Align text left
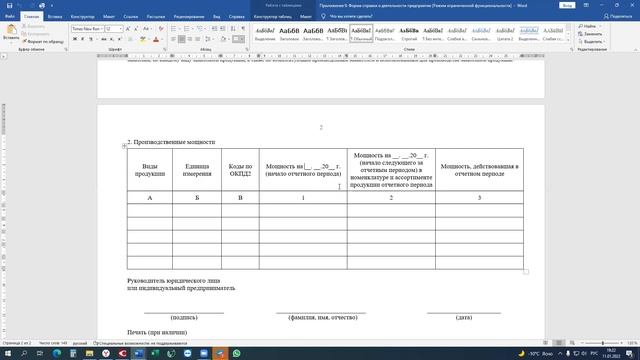The image size is (640, 360). [173, 39]
